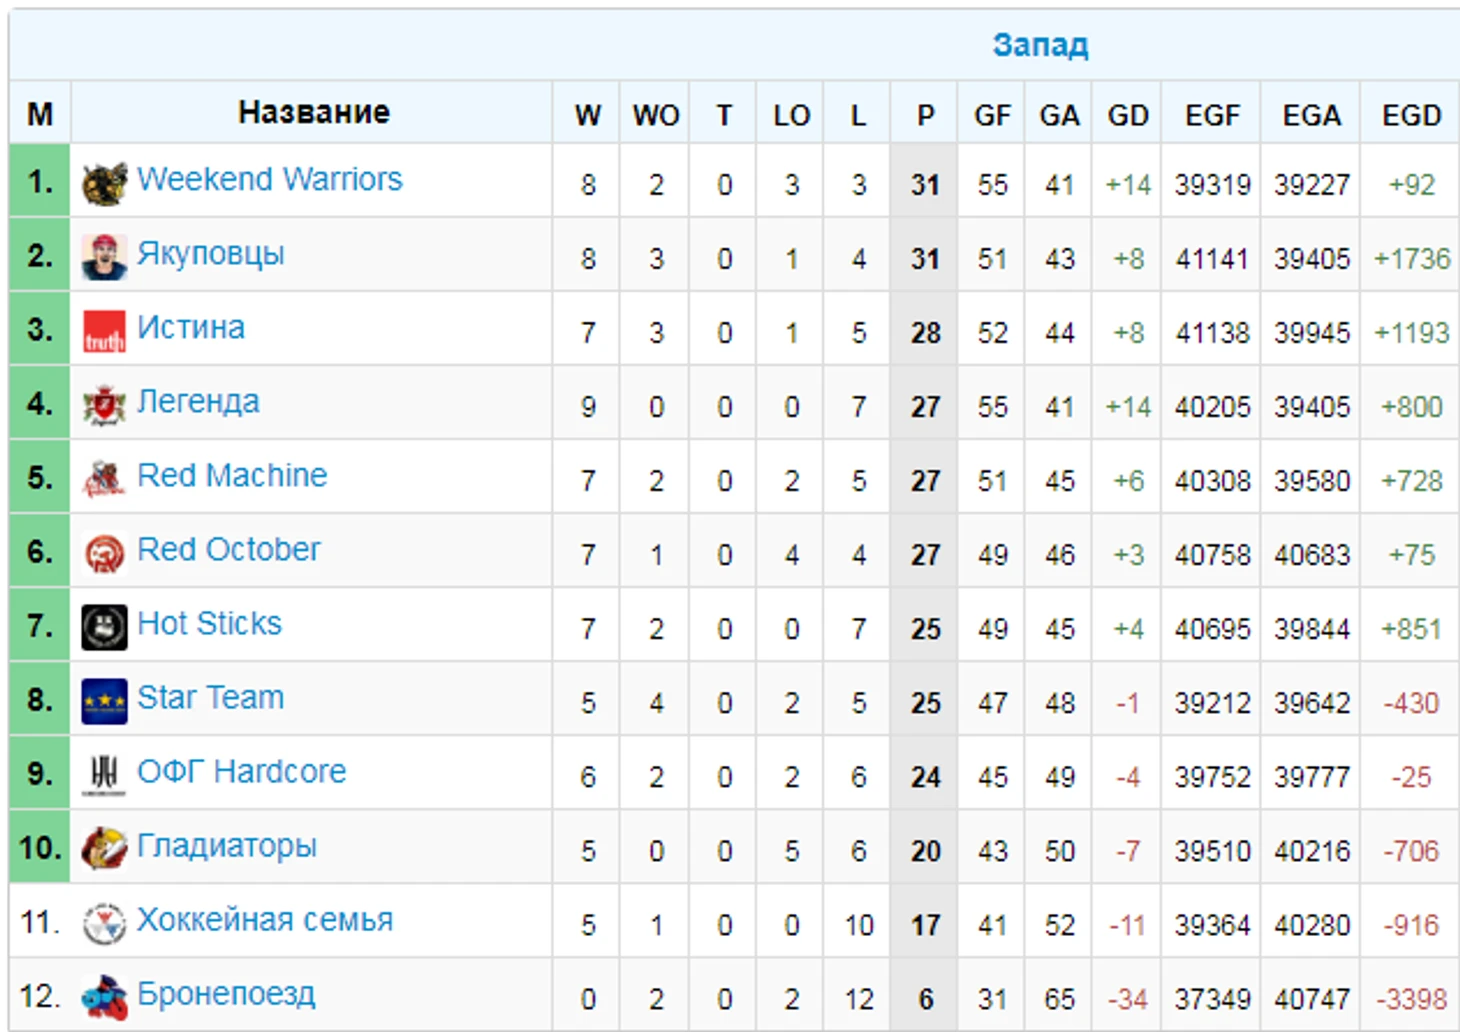Click the ОФГ Hardcore team logo

(104, 776)
